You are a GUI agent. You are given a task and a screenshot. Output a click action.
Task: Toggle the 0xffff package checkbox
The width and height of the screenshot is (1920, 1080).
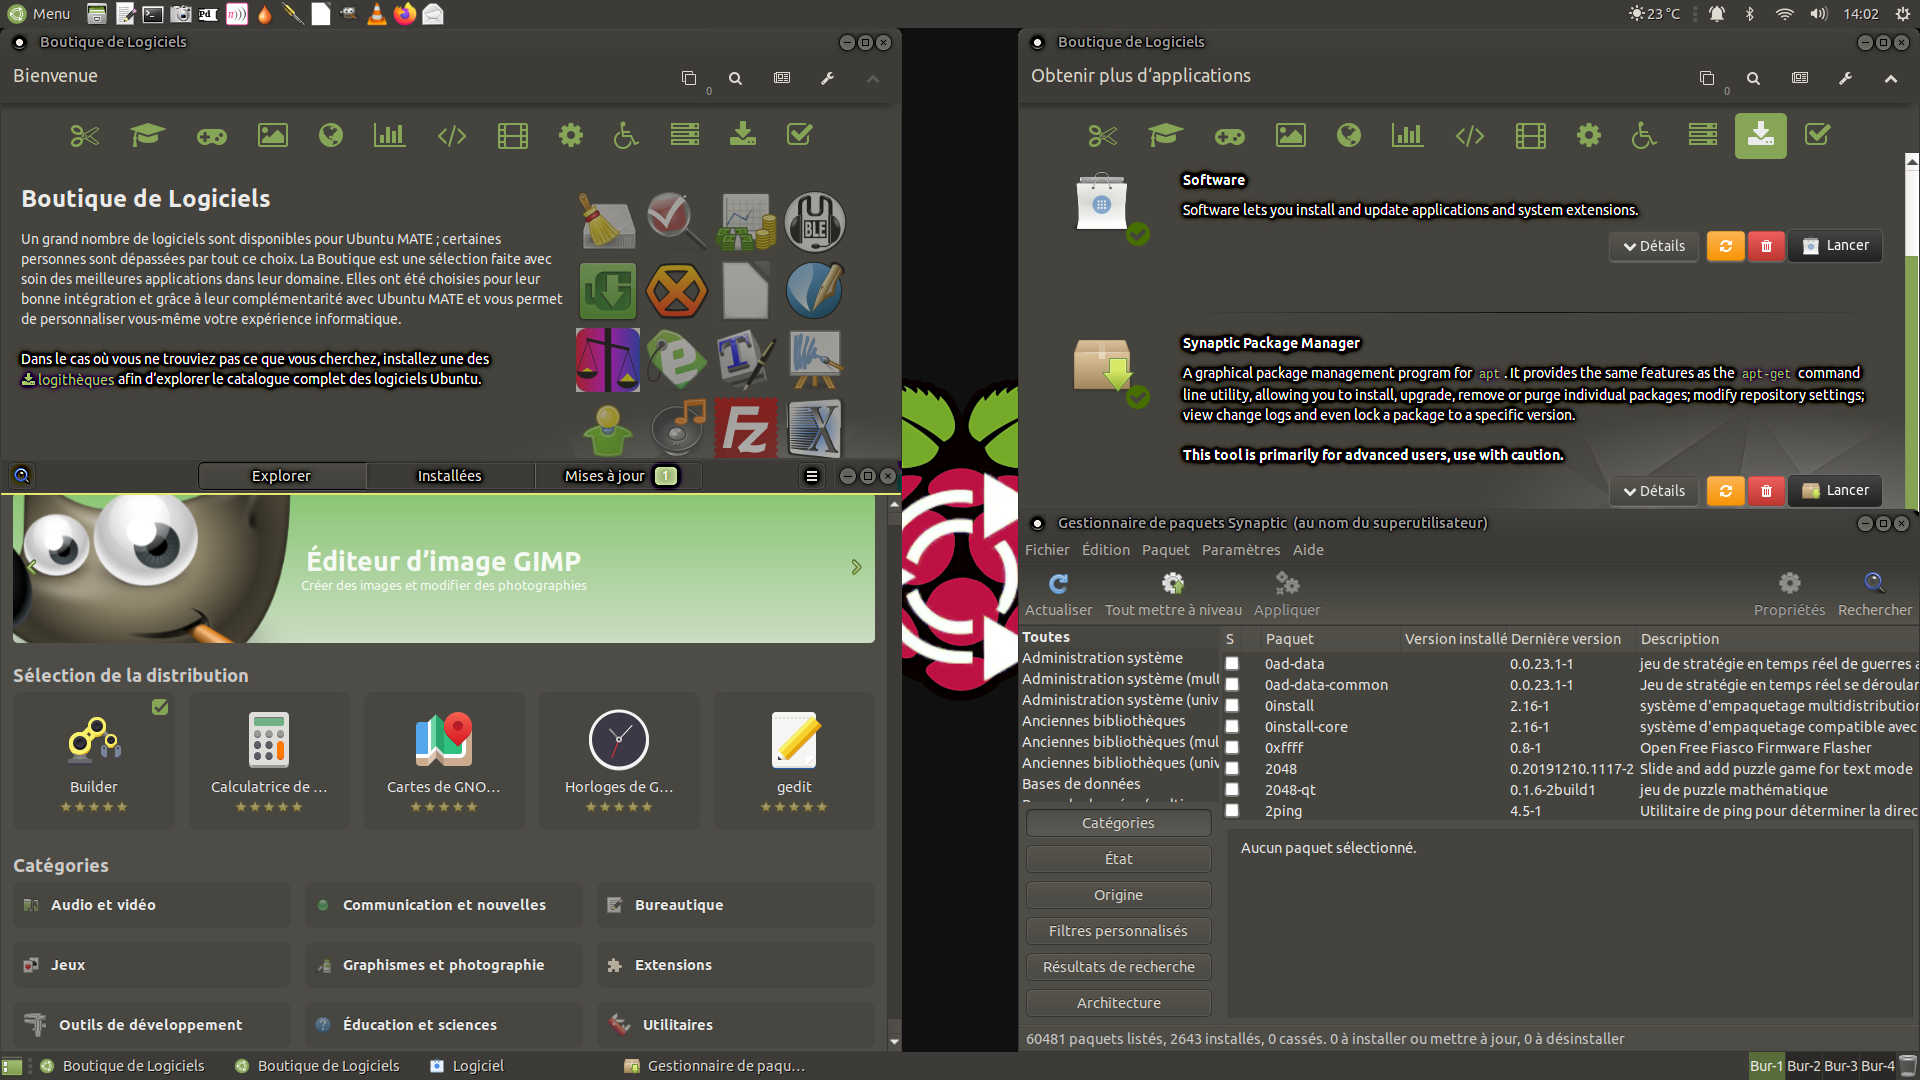(1232, 748)
